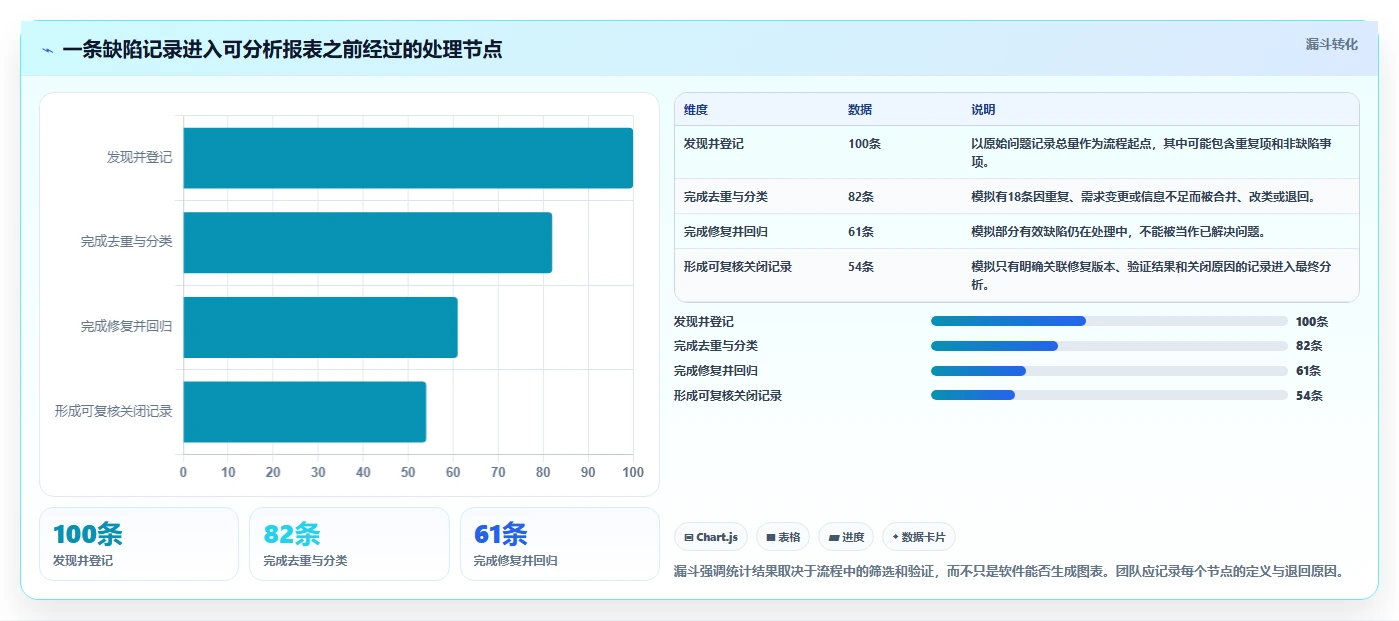This screenshot has height=621, width=1399.
Task: Click the 完成修复并回归 label on the chart axis
Action: click(127, 327)
